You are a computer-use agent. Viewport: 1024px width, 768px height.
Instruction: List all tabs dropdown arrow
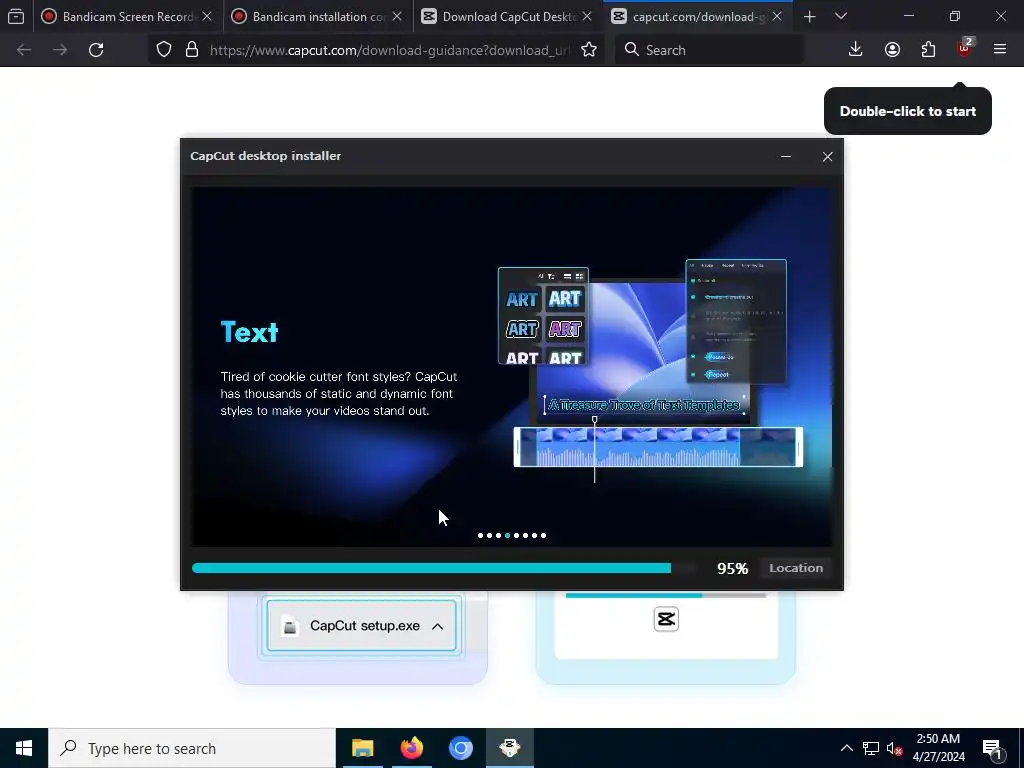[841, 16]
